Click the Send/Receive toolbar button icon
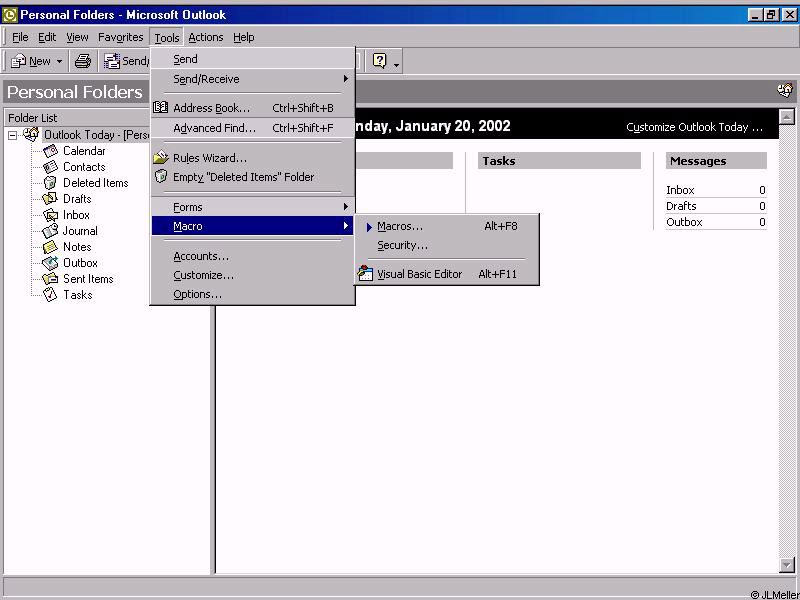Image resolution: width=800 pixels, height=600 pixels. tap(112, 61)
